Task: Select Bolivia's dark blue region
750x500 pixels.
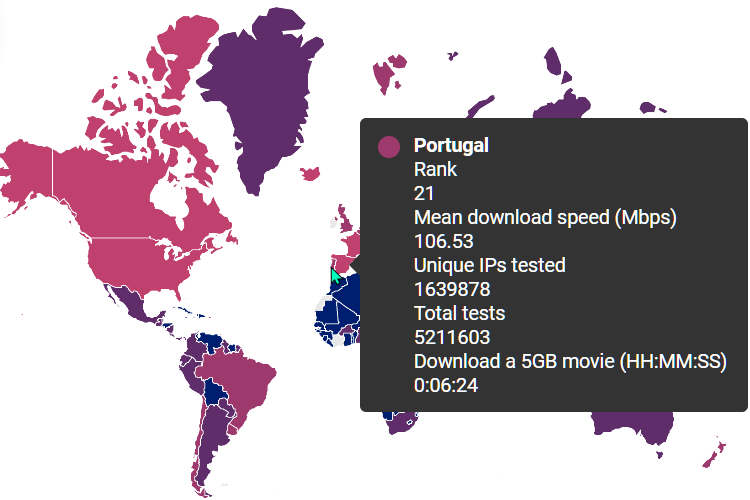Action: (214, 391)
